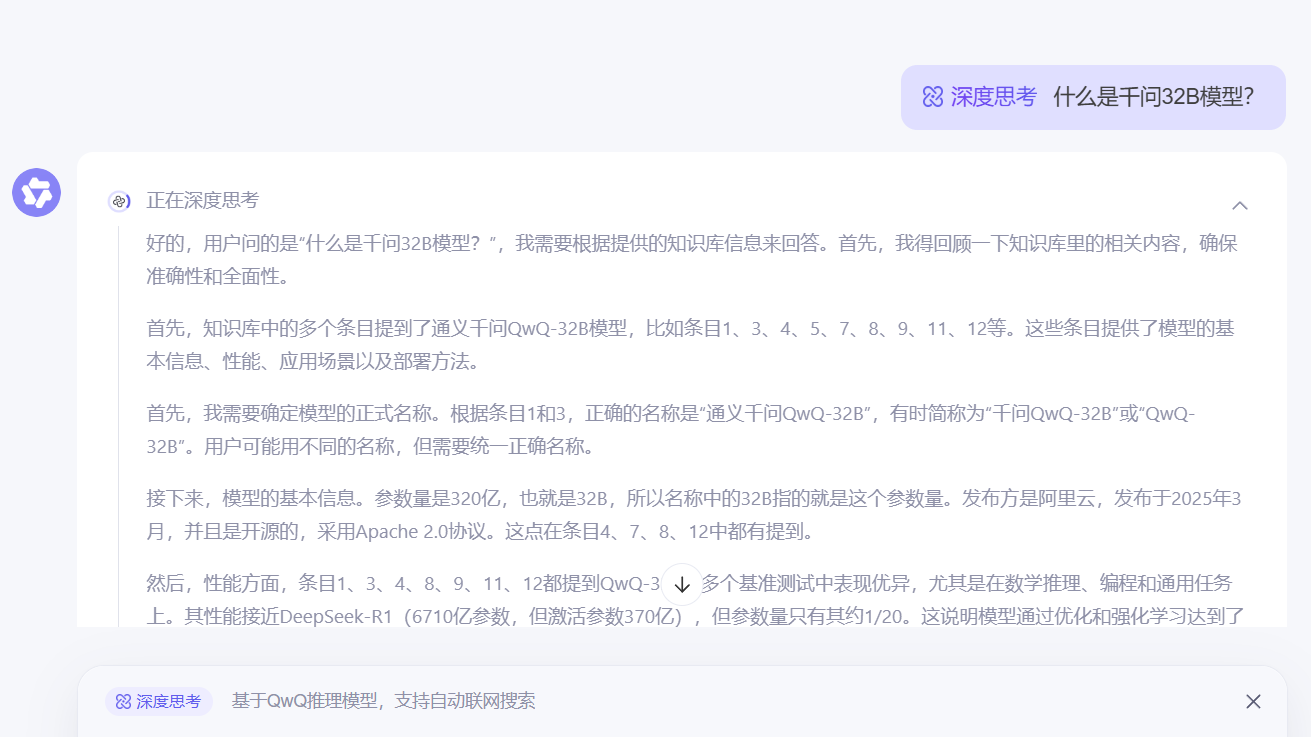Click the Tongyi assistant avatar icon
The width and height of the screenshot is (1311, 737).
[x=36, y=192]
